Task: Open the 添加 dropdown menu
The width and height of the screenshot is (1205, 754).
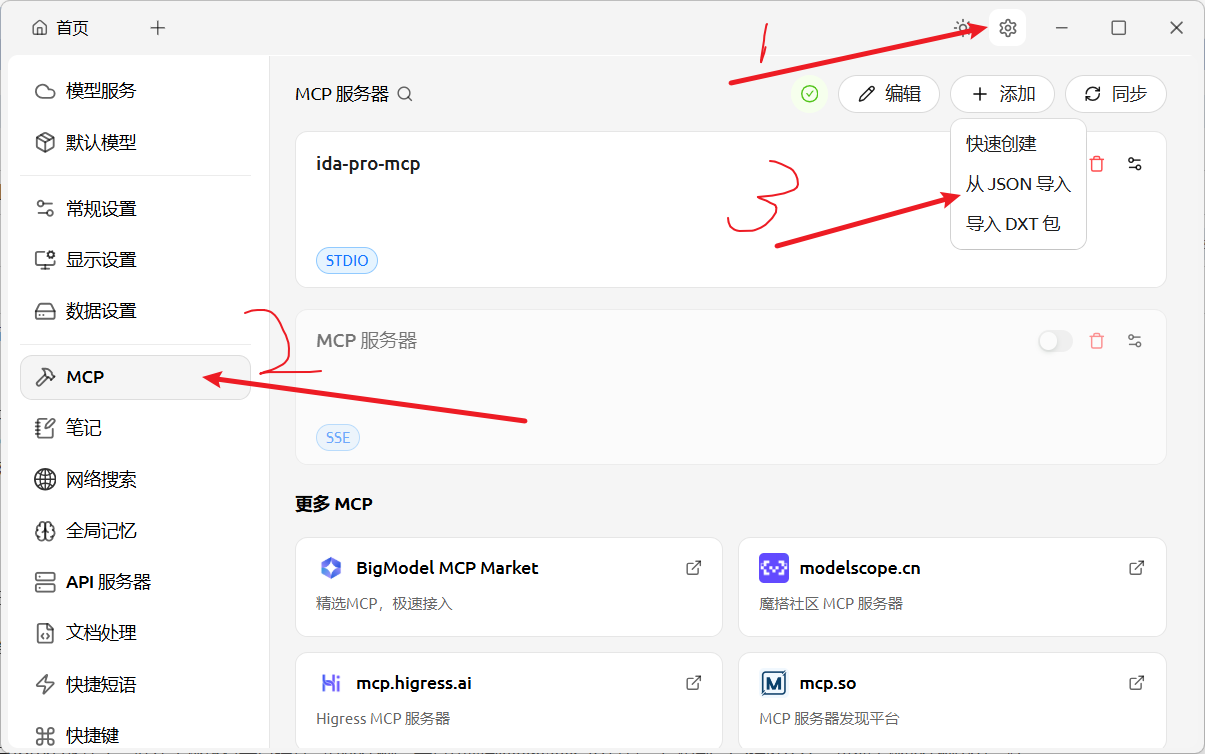Action: coord(1001,93)
